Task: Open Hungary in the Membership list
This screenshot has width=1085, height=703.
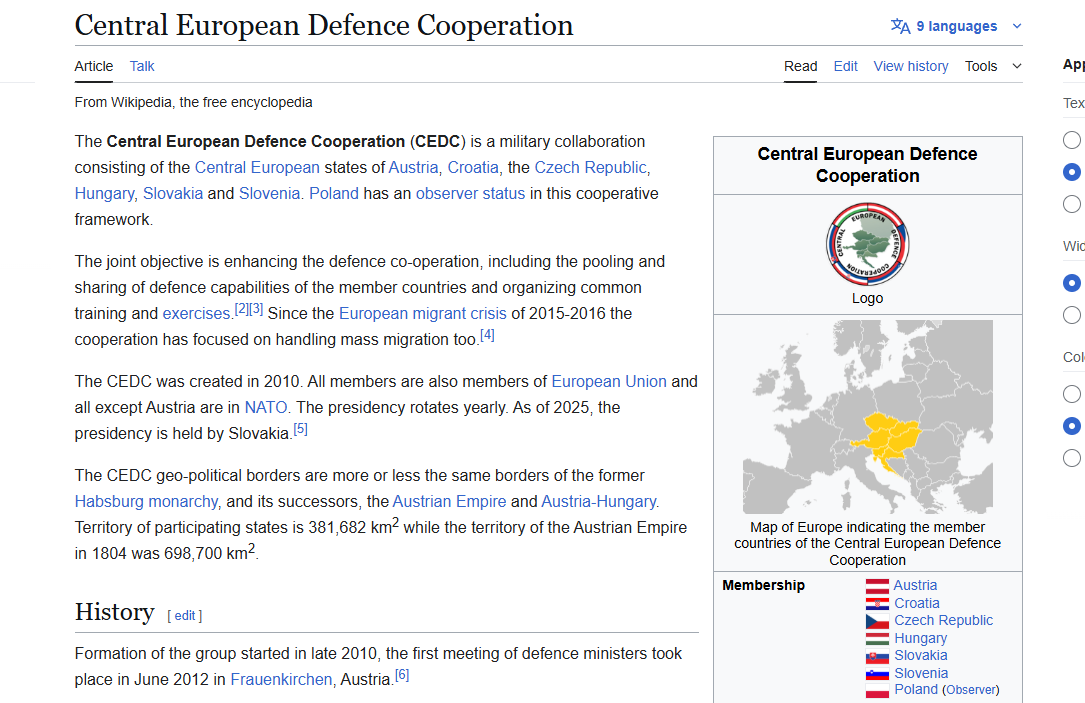Action: pyautogui.click(x=920, y=638)
